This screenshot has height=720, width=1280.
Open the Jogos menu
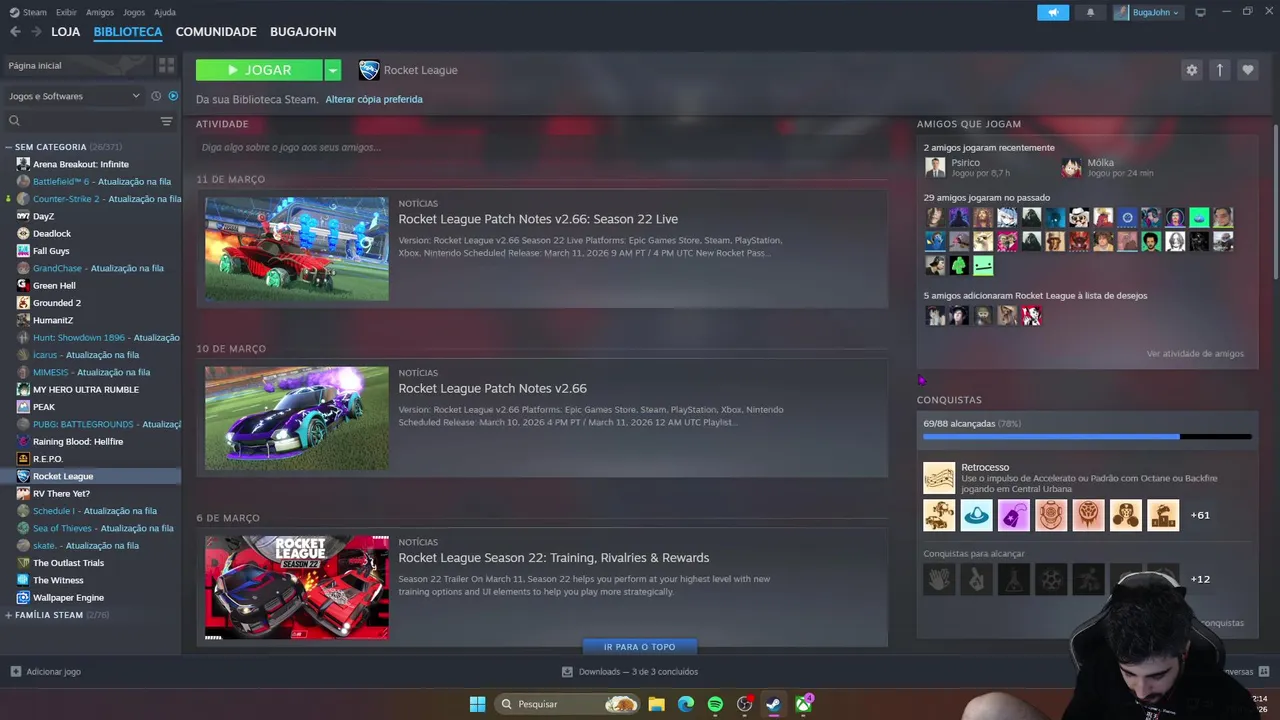[134, 12]
